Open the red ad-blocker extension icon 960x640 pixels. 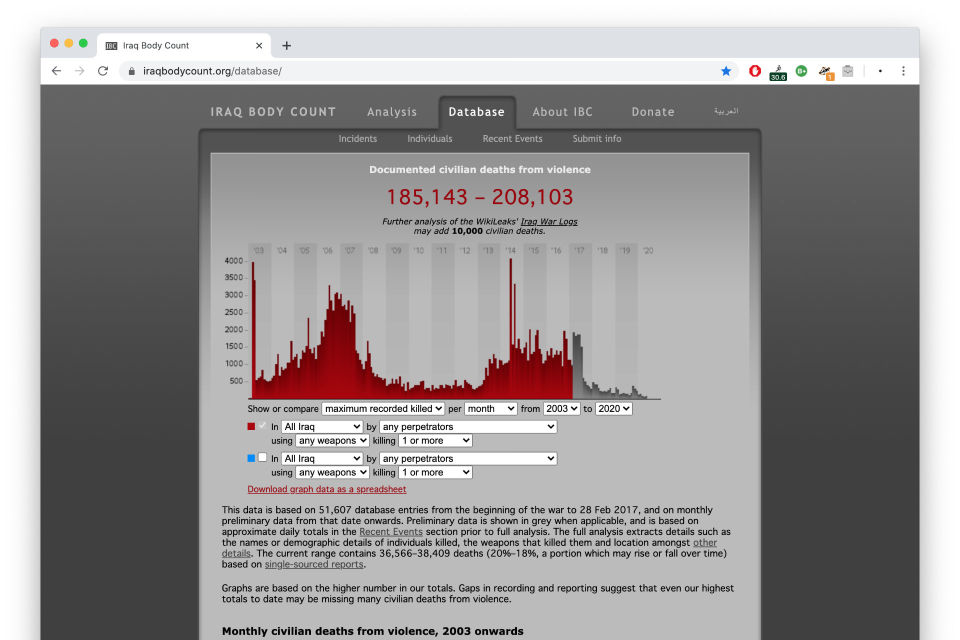point(755,71)
